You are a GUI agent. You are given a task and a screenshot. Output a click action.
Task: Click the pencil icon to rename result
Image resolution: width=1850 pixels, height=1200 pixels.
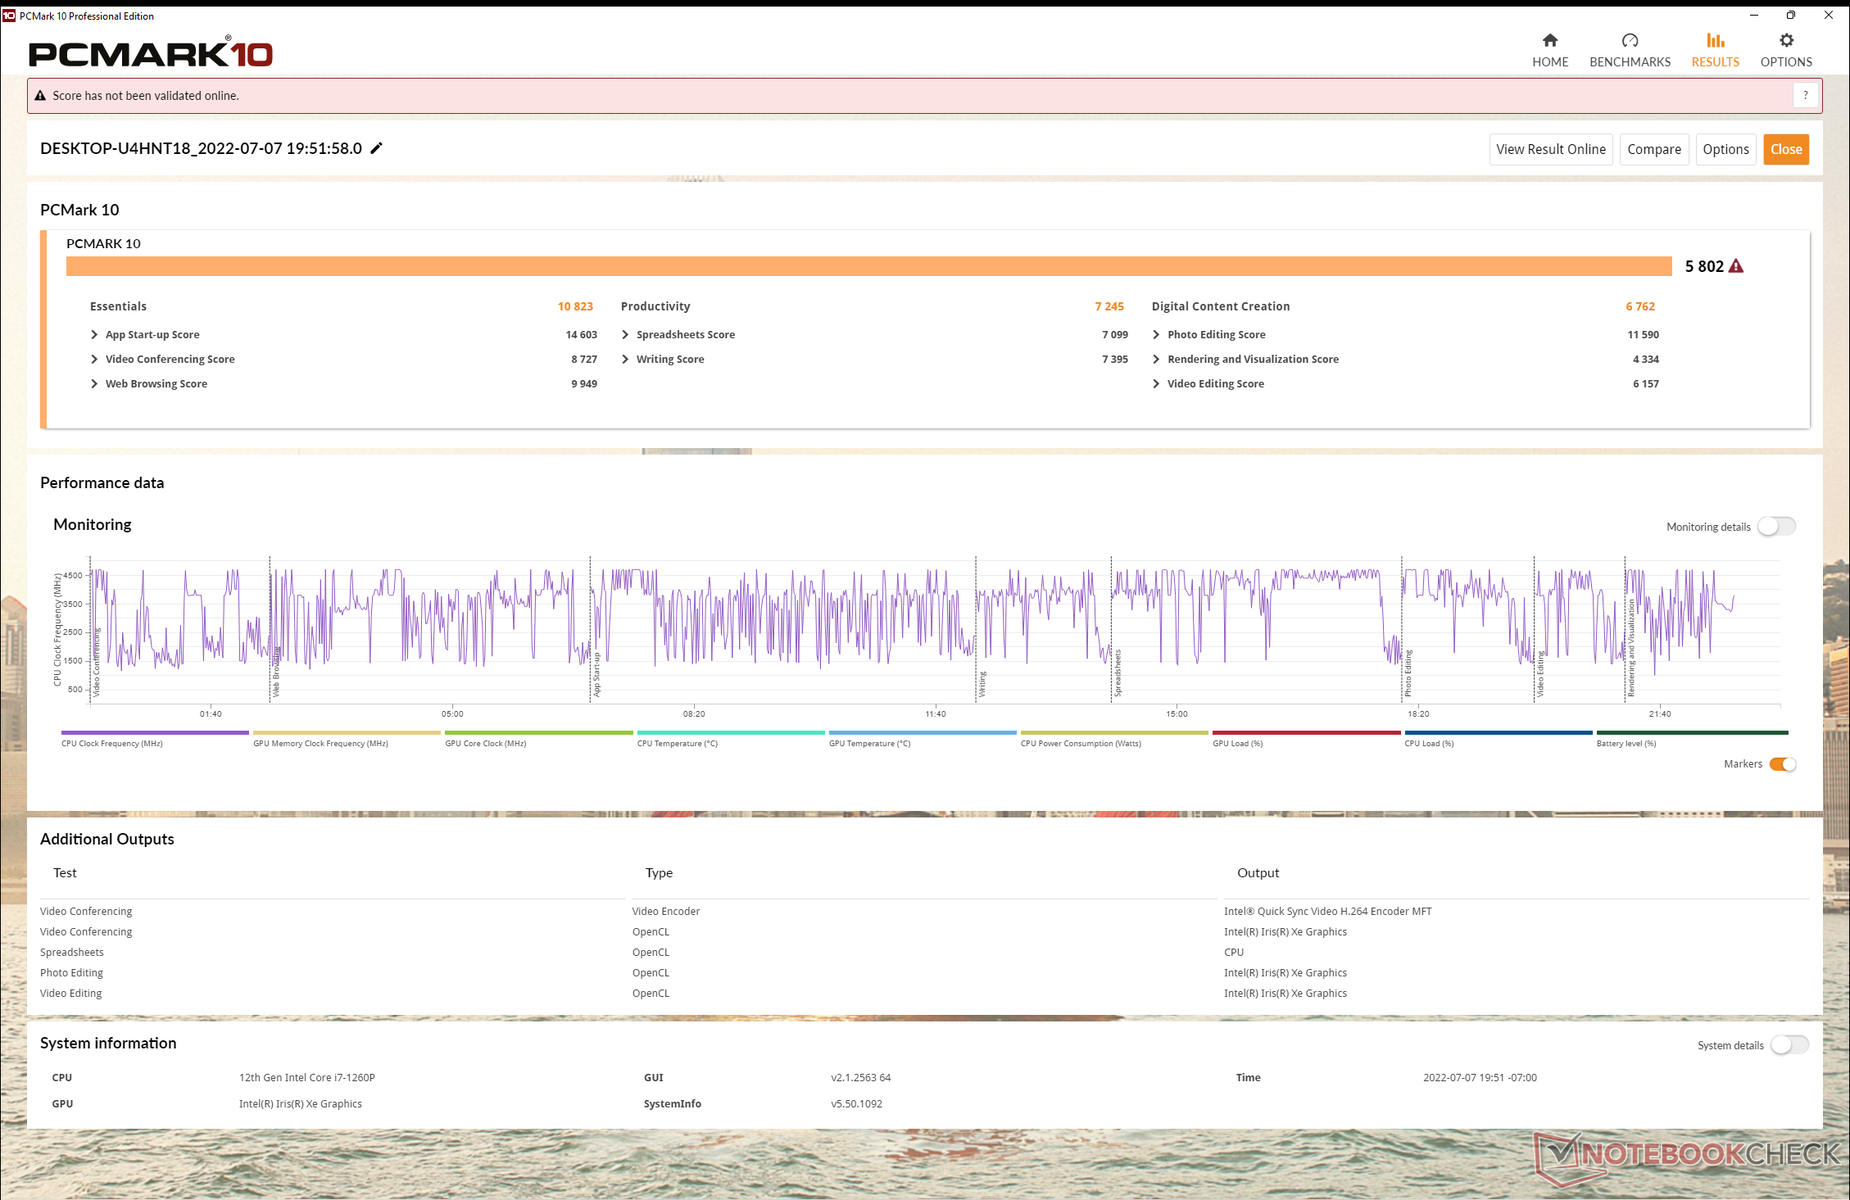[377, 148]
